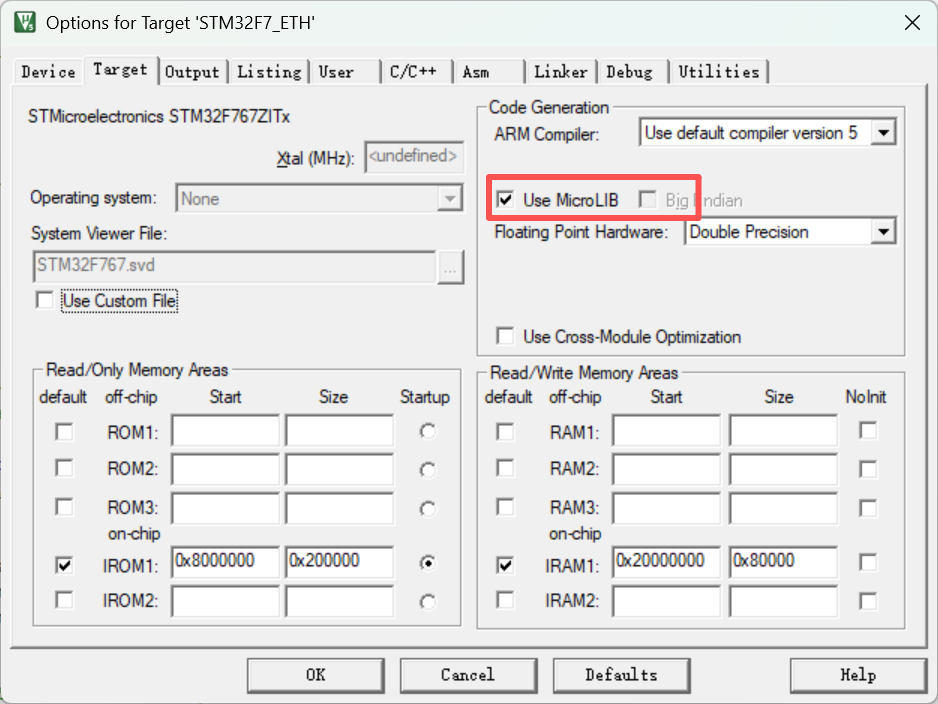Click the IROM2 Start field

point(225,601)
